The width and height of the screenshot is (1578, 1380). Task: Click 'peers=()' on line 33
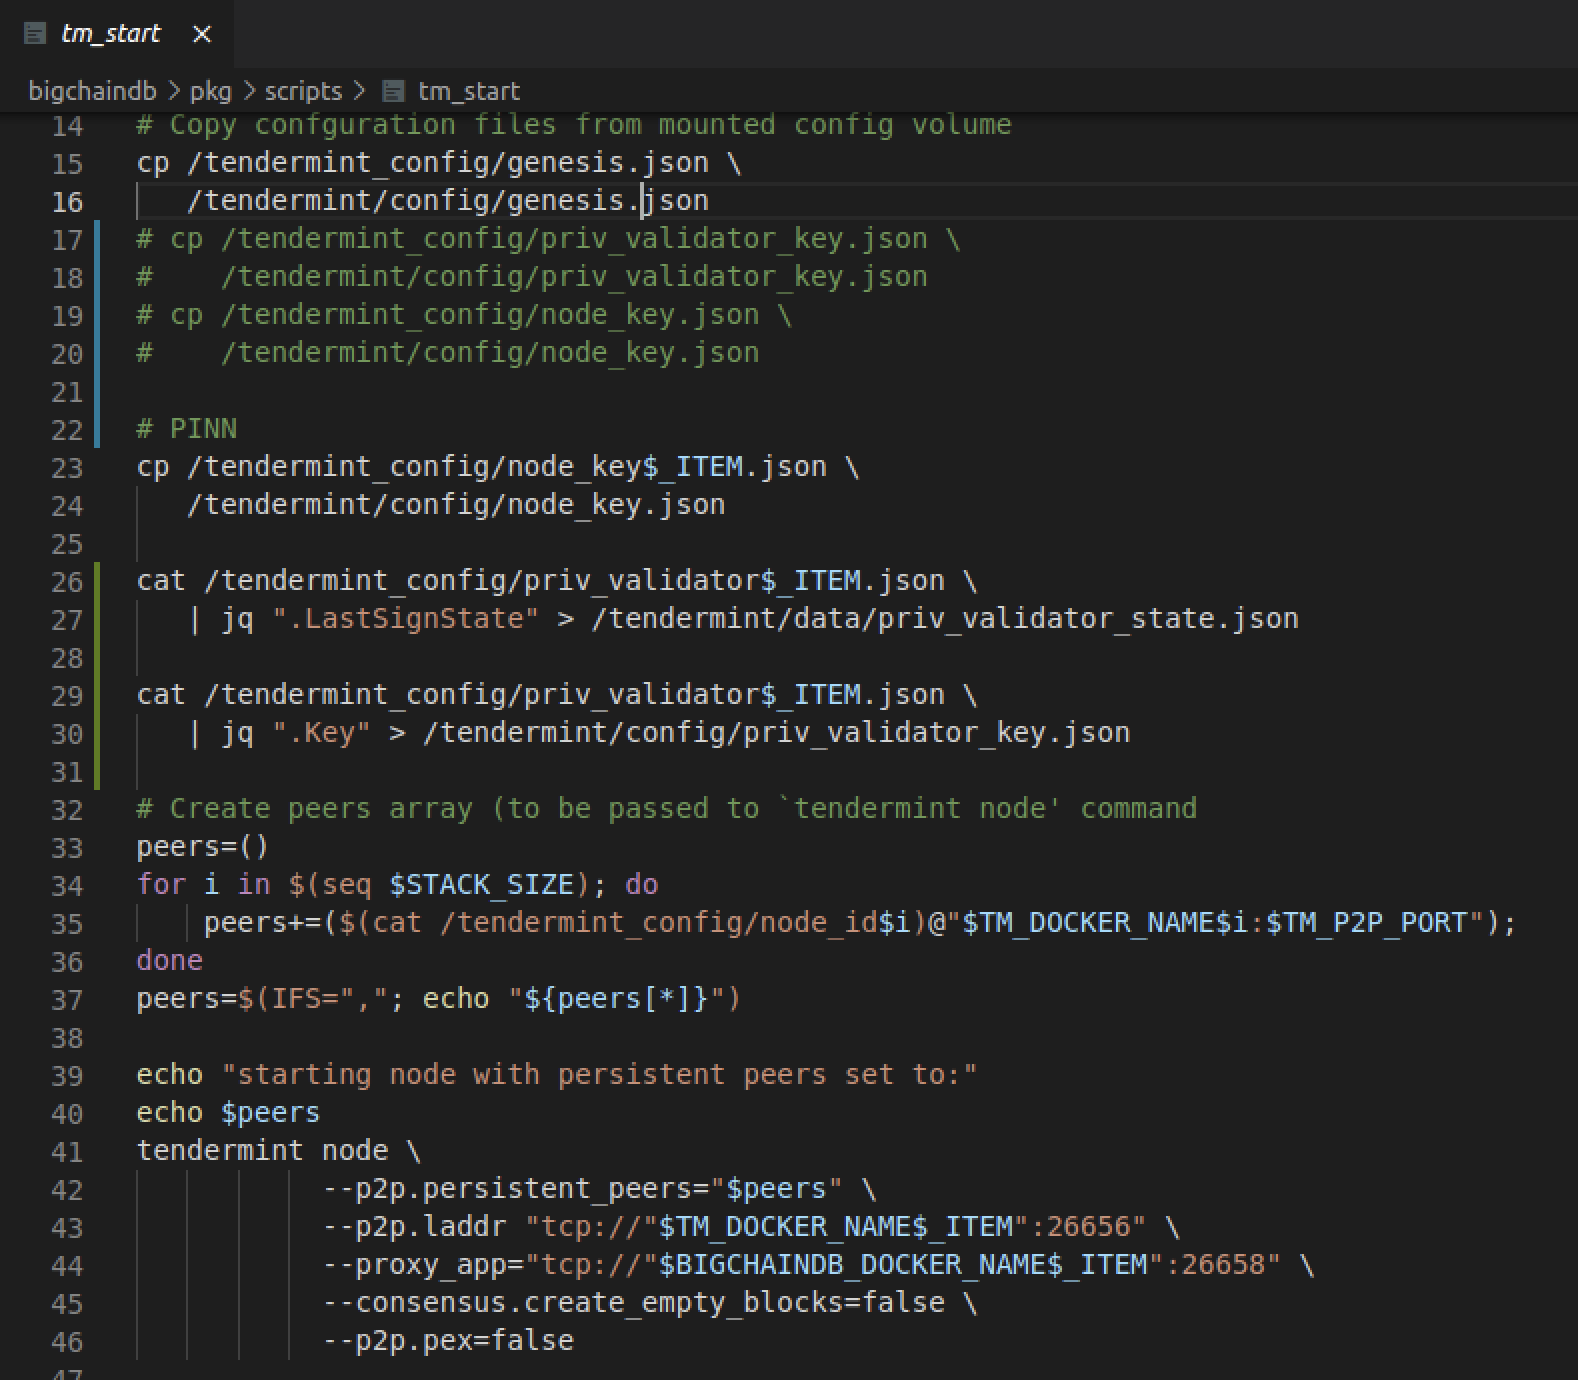click(203, 847)
